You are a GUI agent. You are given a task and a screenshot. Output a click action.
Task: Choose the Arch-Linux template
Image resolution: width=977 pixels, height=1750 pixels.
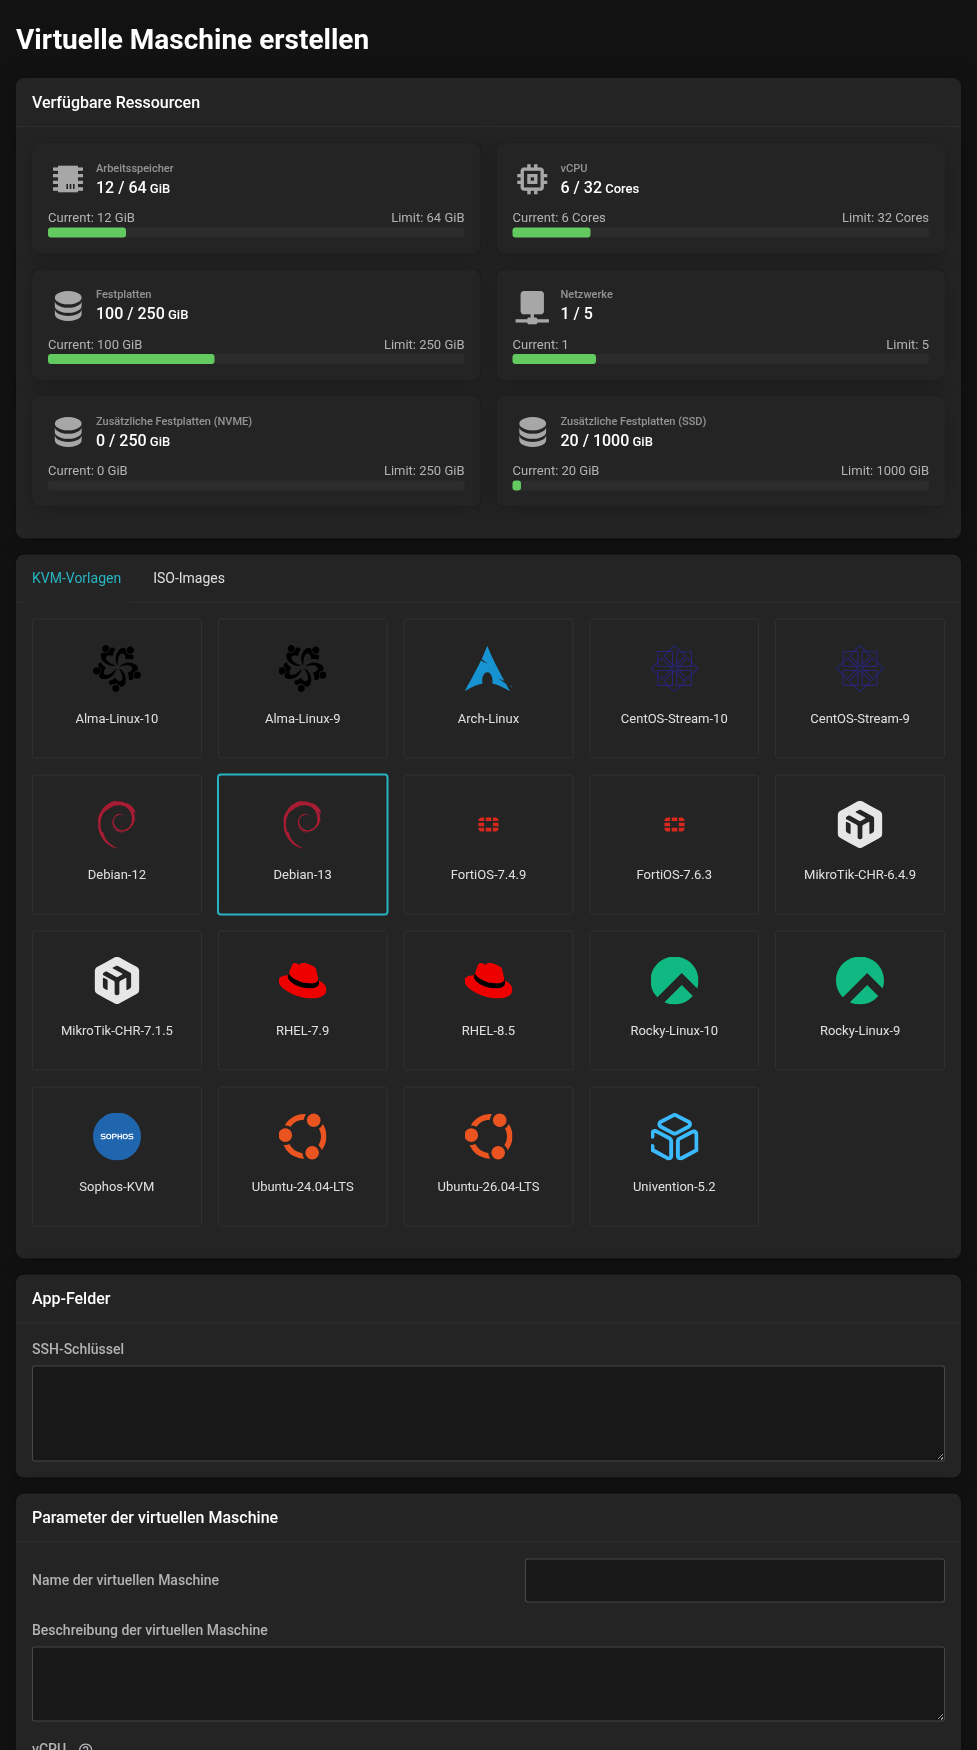pyautogui.click(x=488, y=688)
